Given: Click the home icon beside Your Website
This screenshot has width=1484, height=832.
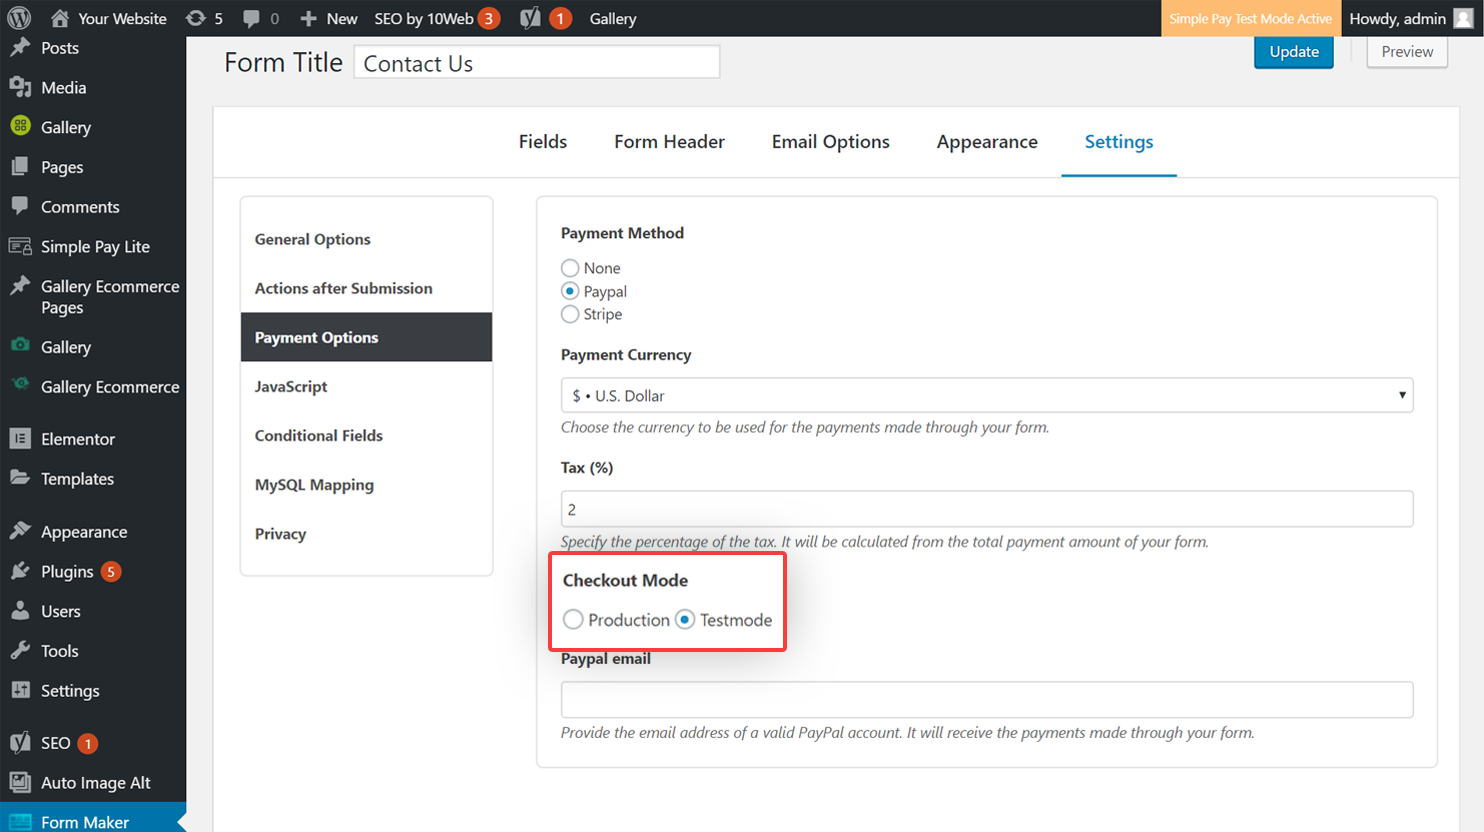Looking at the screenshot, I should click(60, 18).
